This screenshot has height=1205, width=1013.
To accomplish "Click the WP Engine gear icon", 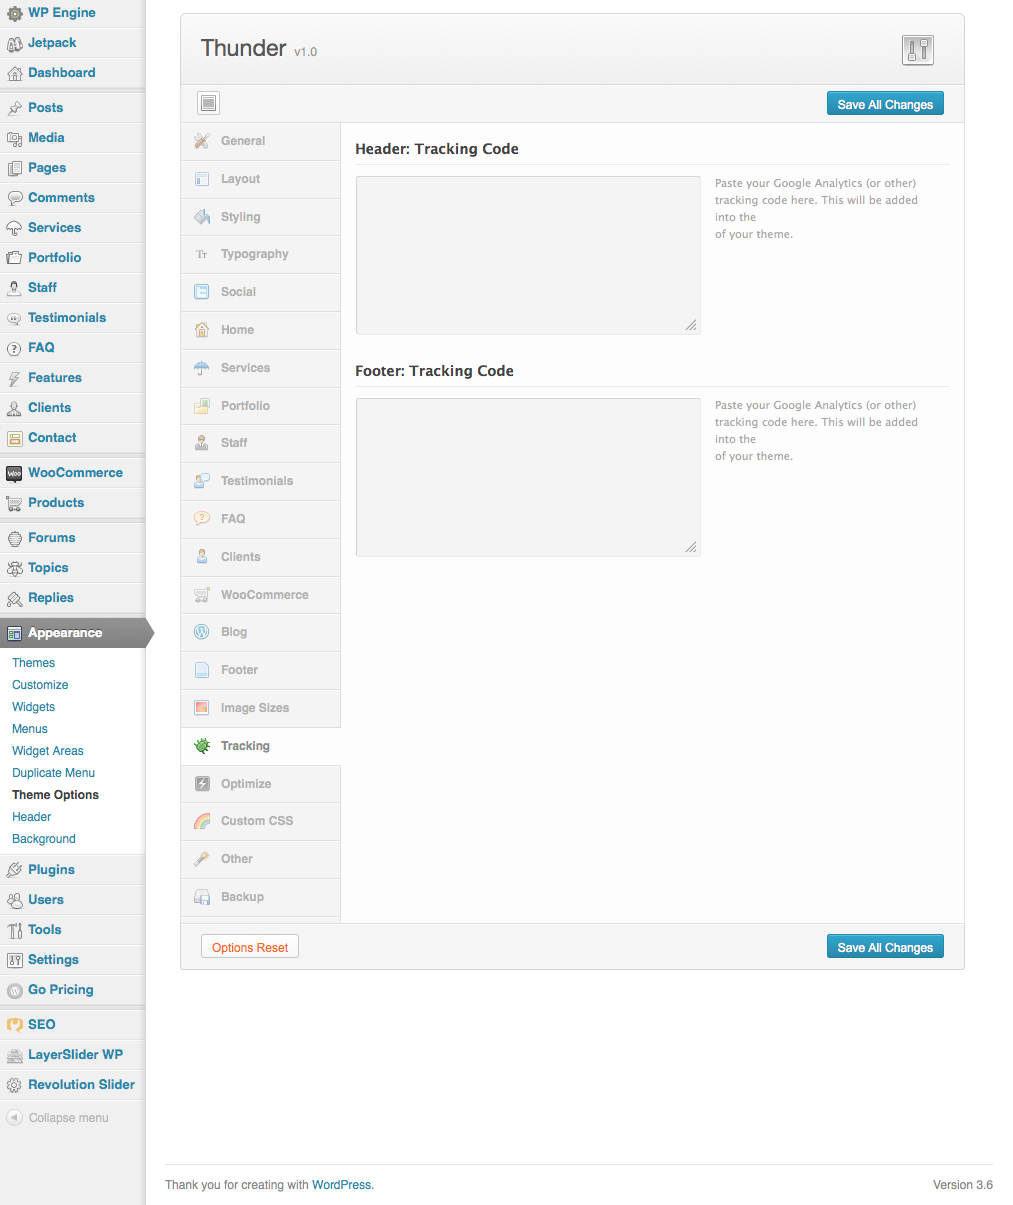I will pyautogui.click(x=14, y=13).
